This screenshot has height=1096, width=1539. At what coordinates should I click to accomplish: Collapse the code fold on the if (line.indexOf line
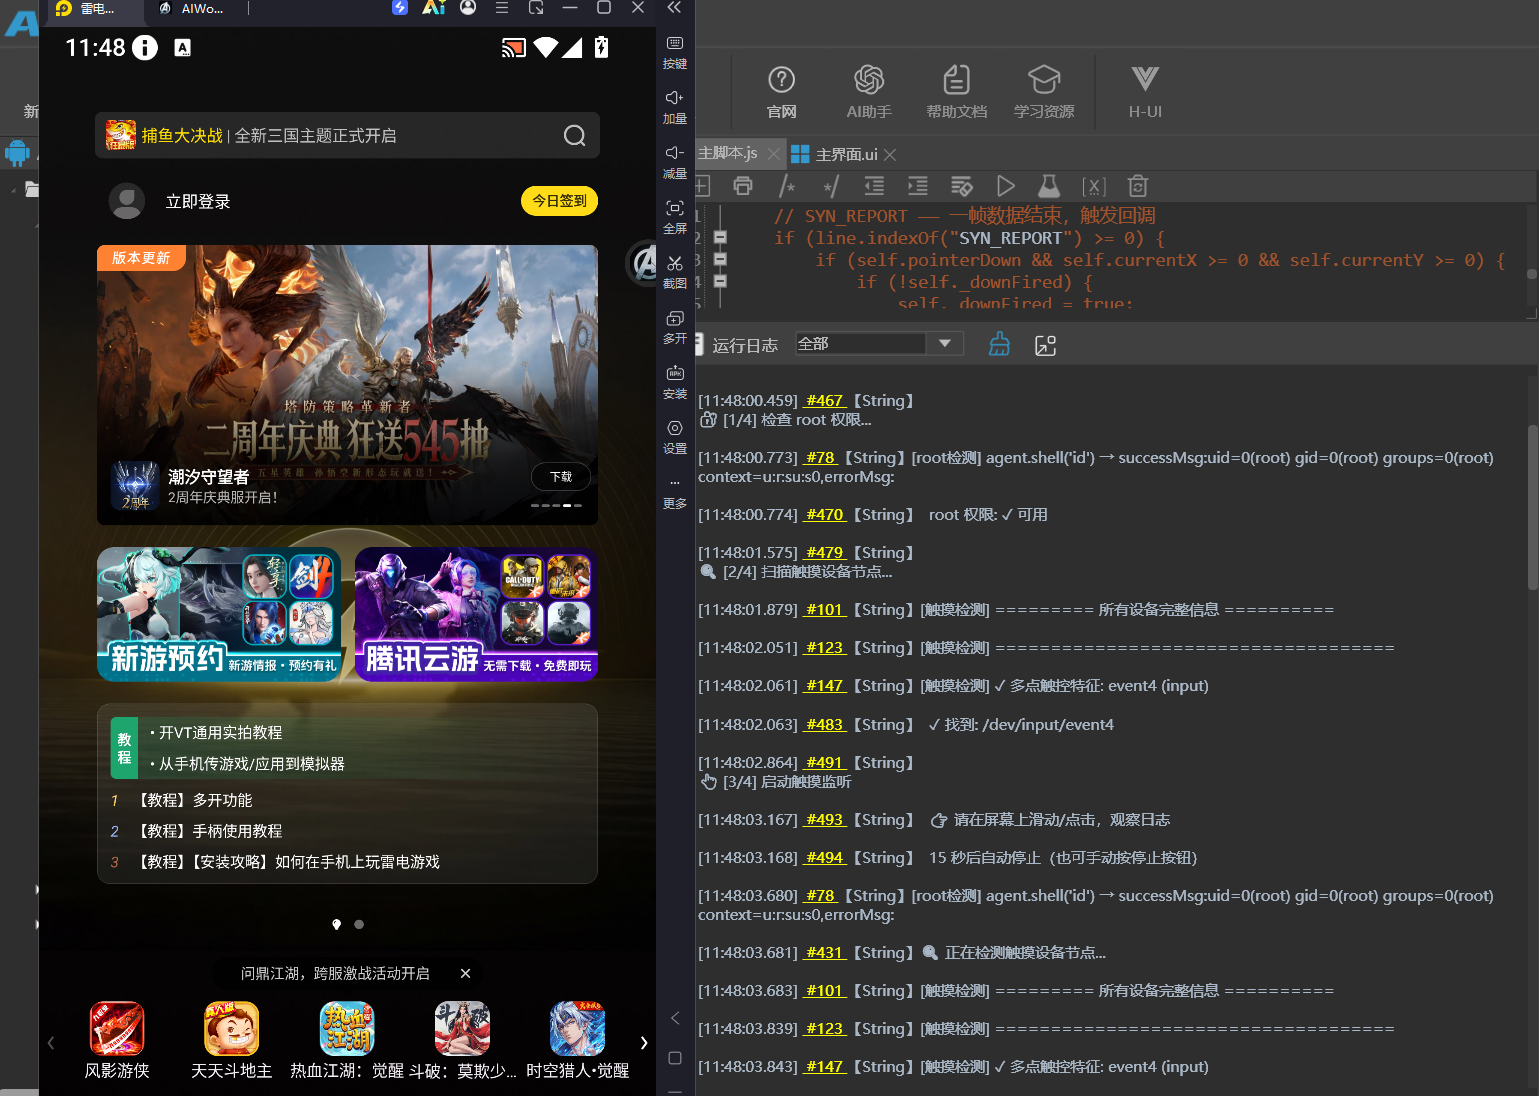point(720,238)
